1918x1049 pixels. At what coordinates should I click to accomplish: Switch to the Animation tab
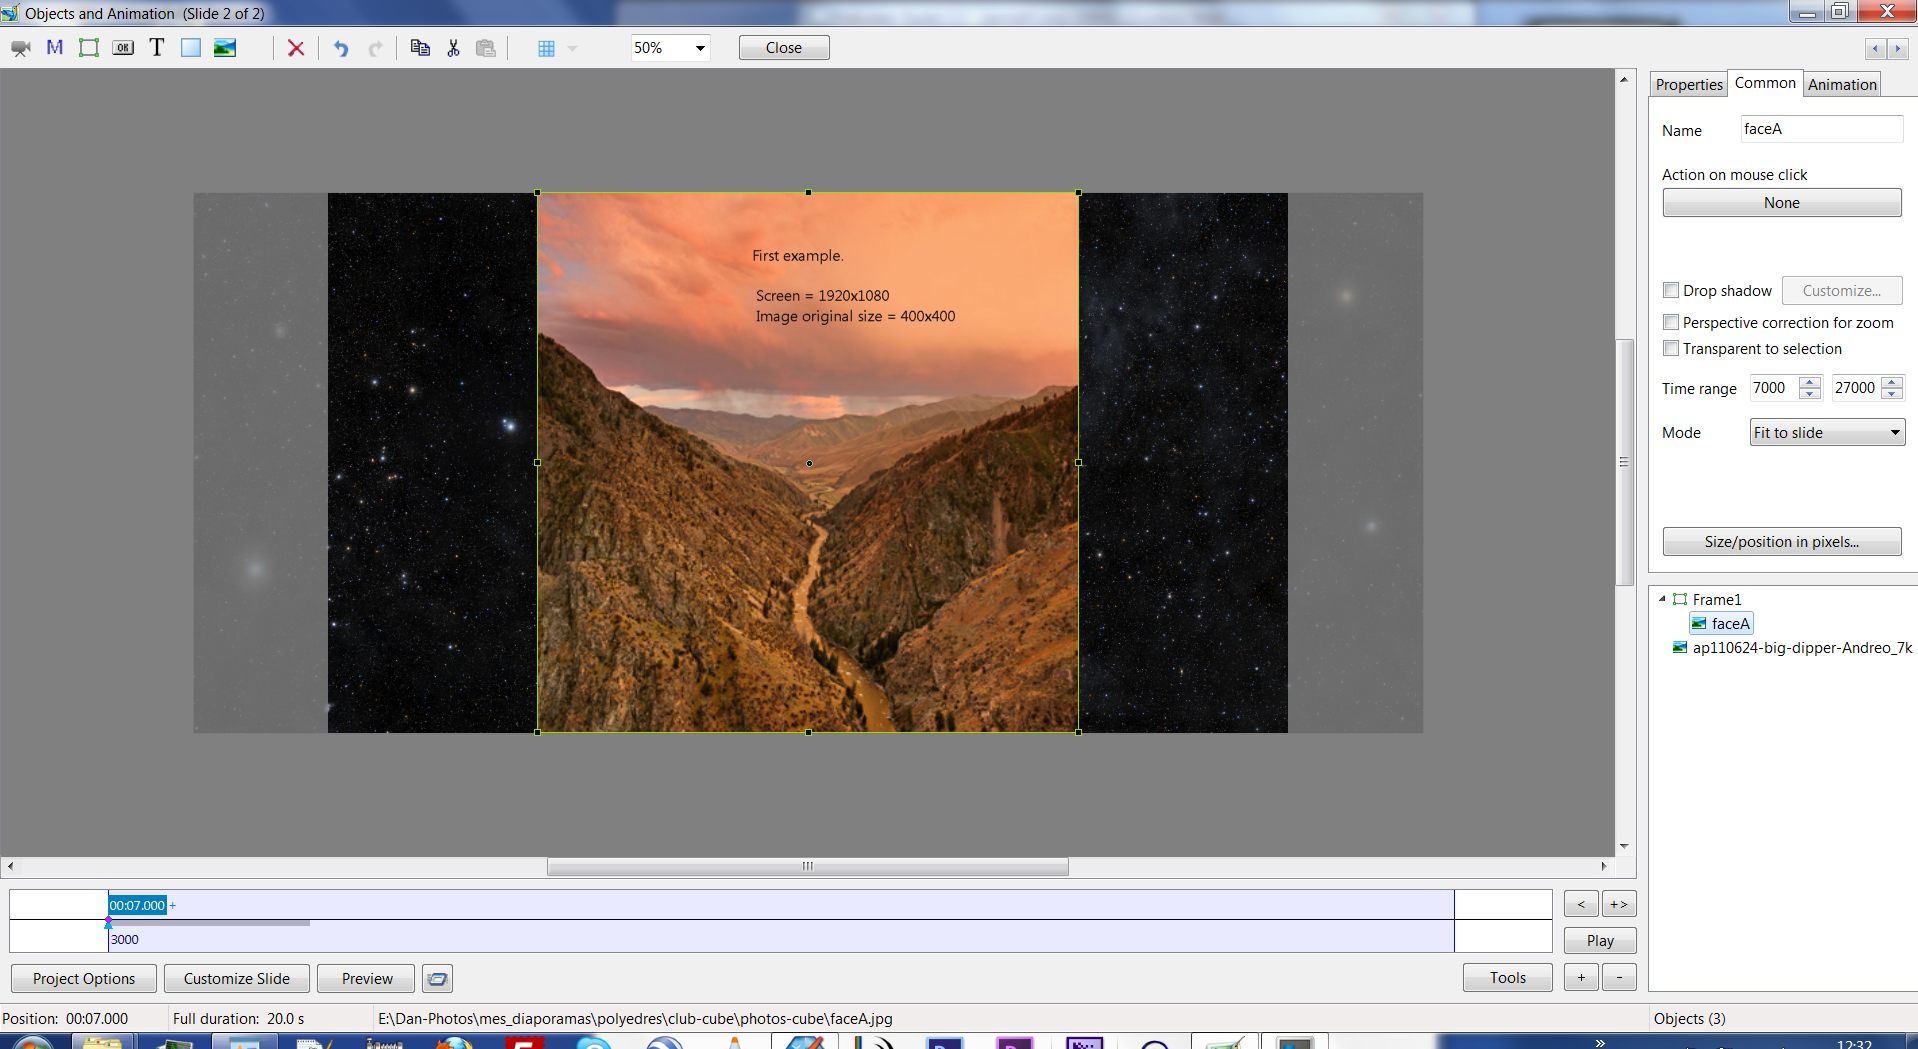coord(1841,85)
